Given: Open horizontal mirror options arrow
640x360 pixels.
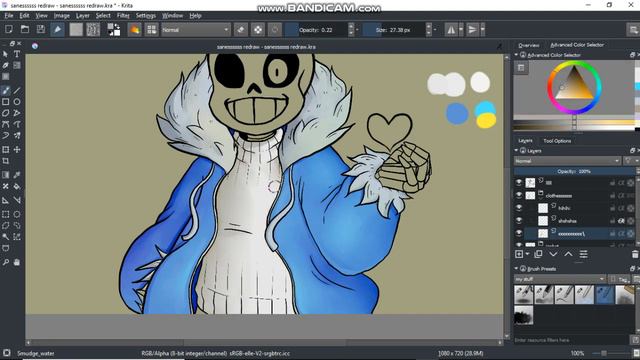Looking at the screenshot, I should coord(461,29).
